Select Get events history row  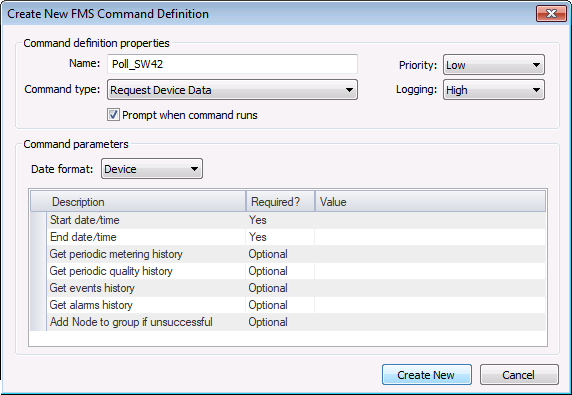pyautogui.click(x=288, y=288)
